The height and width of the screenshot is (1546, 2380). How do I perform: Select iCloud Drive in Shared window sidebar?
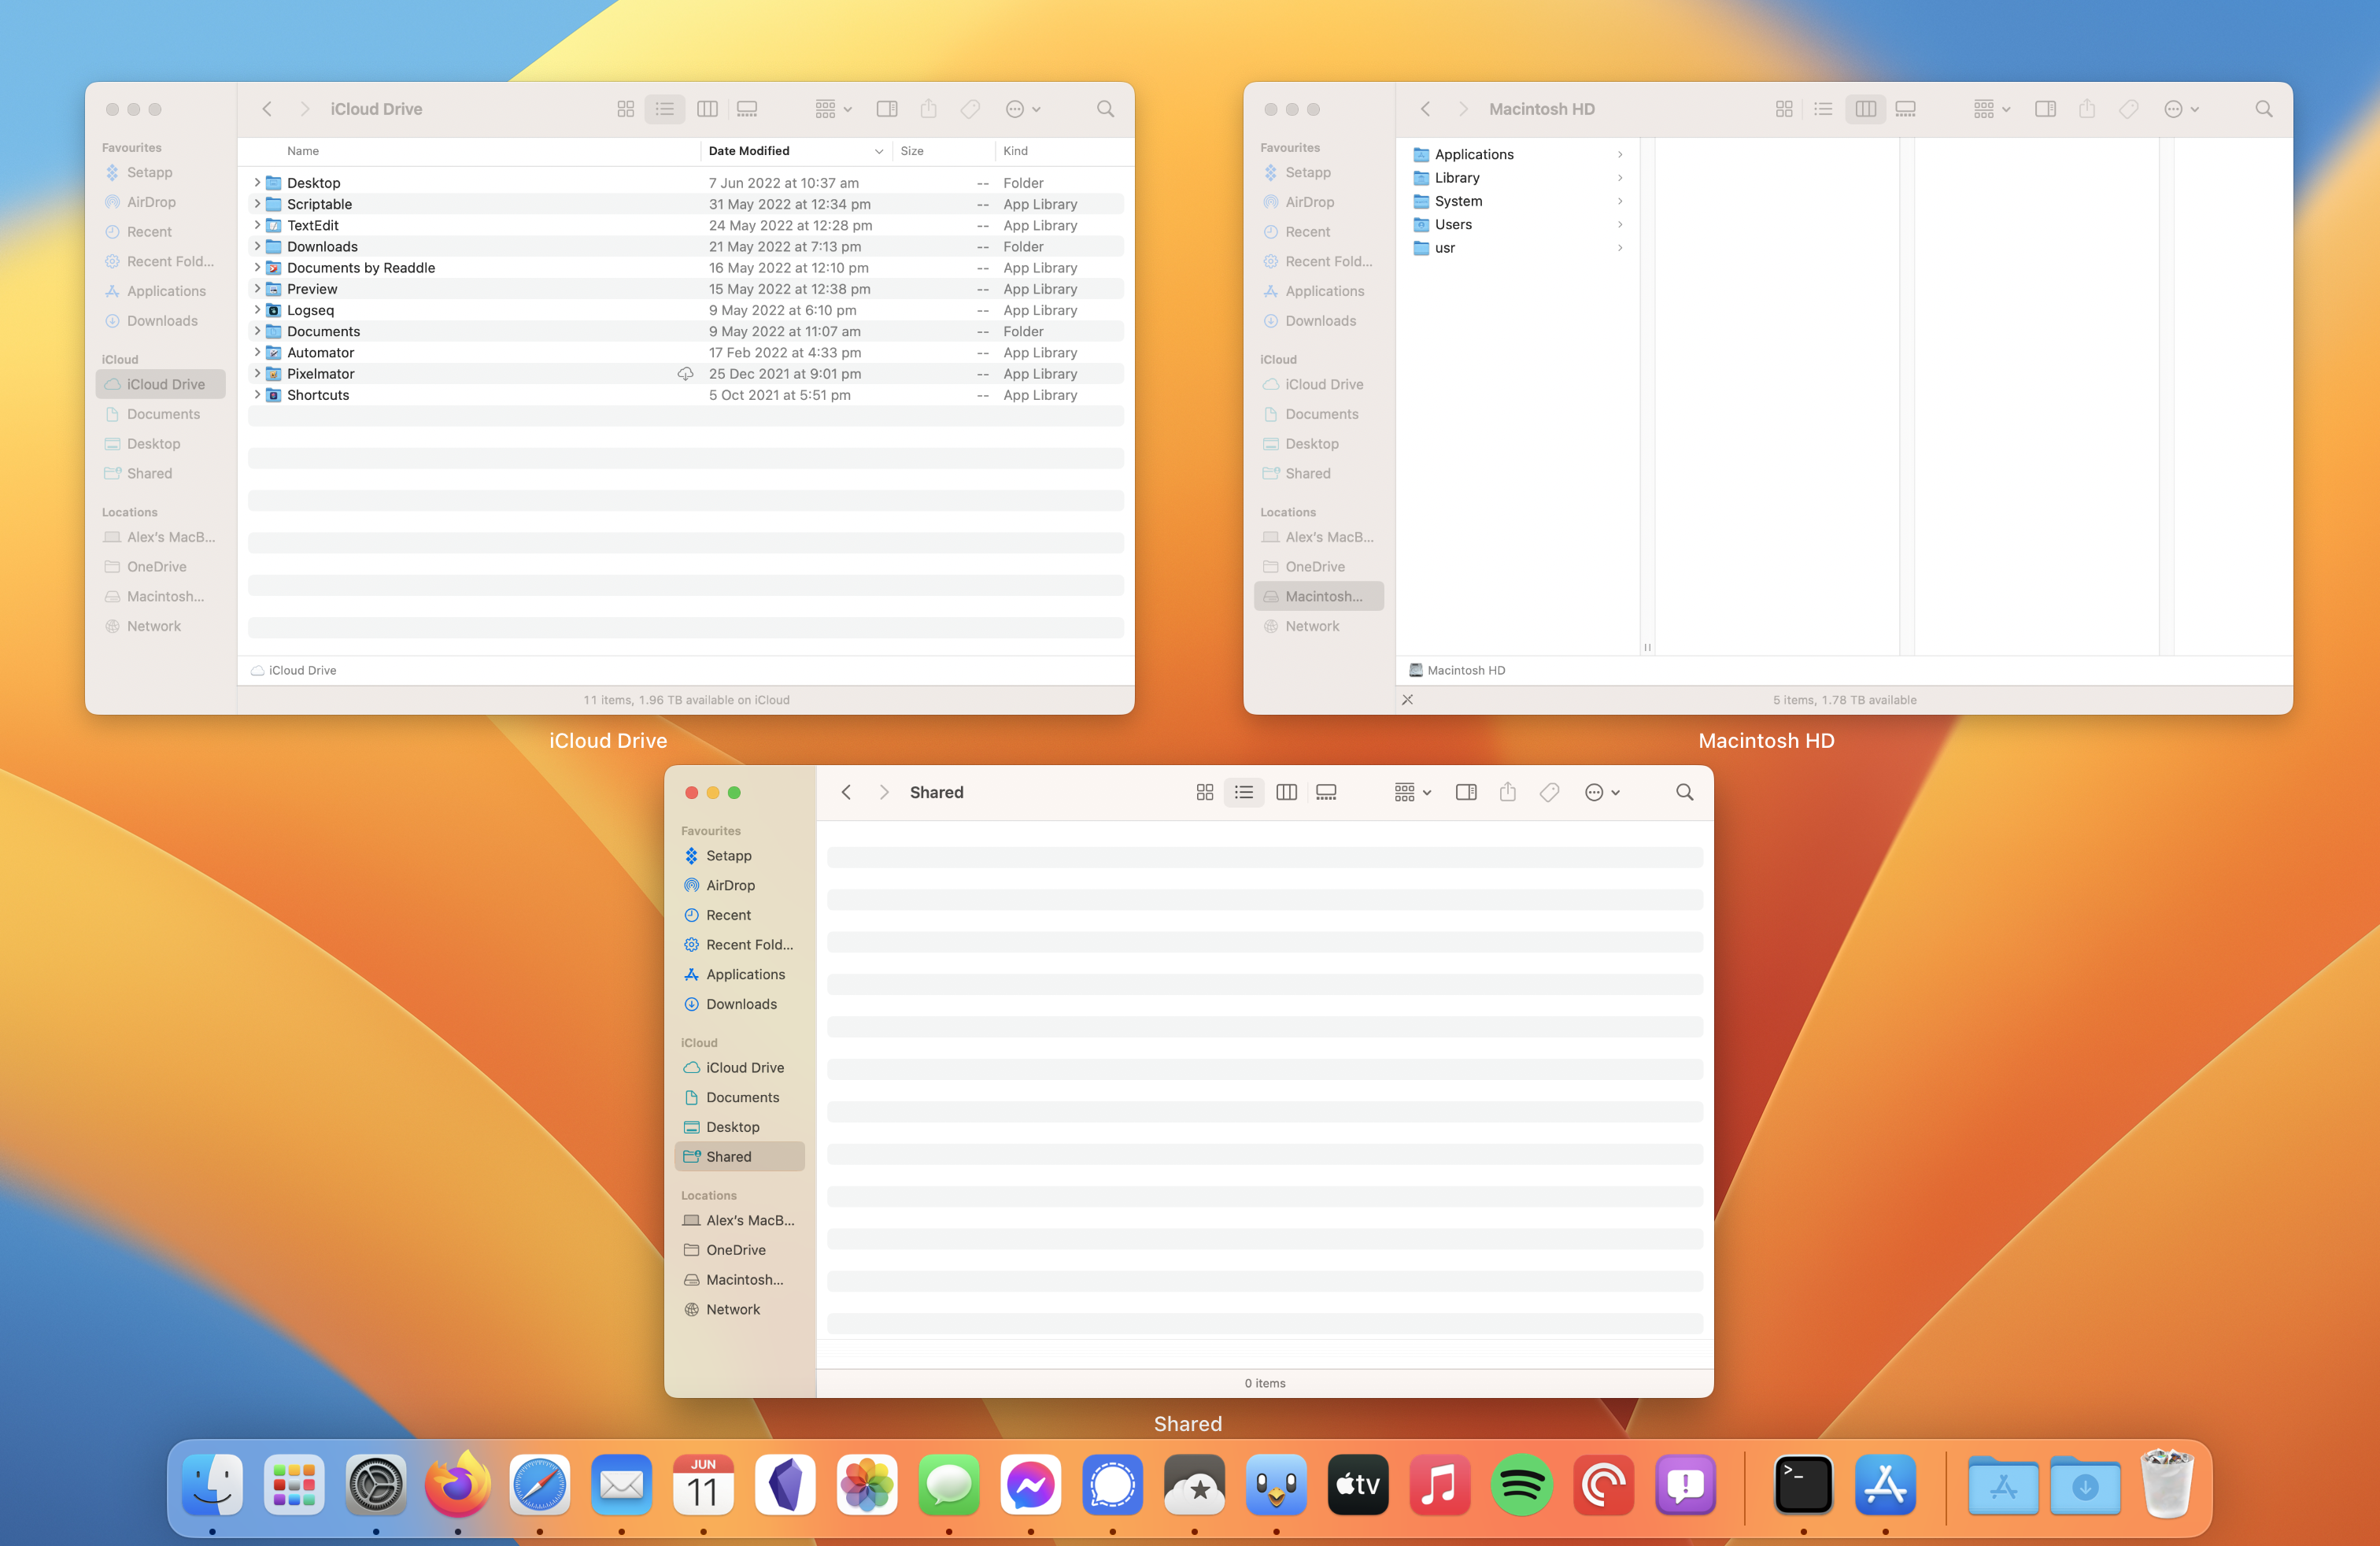(744, 1067)
